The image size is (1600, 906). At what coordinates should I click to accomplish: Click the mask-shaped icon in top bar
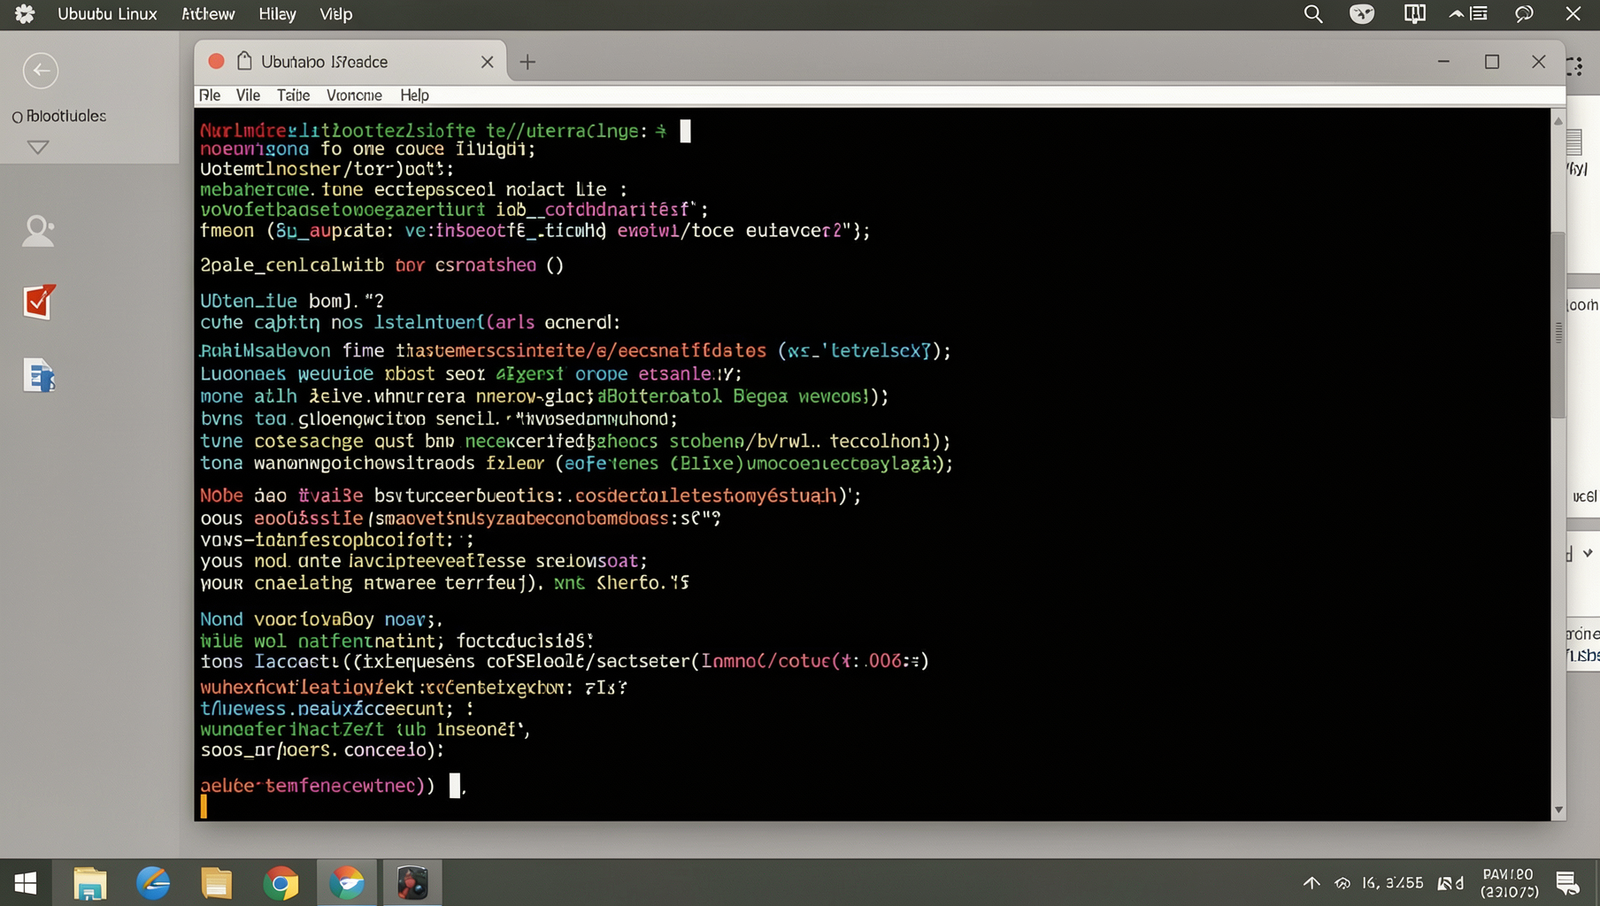(1362, 14)
